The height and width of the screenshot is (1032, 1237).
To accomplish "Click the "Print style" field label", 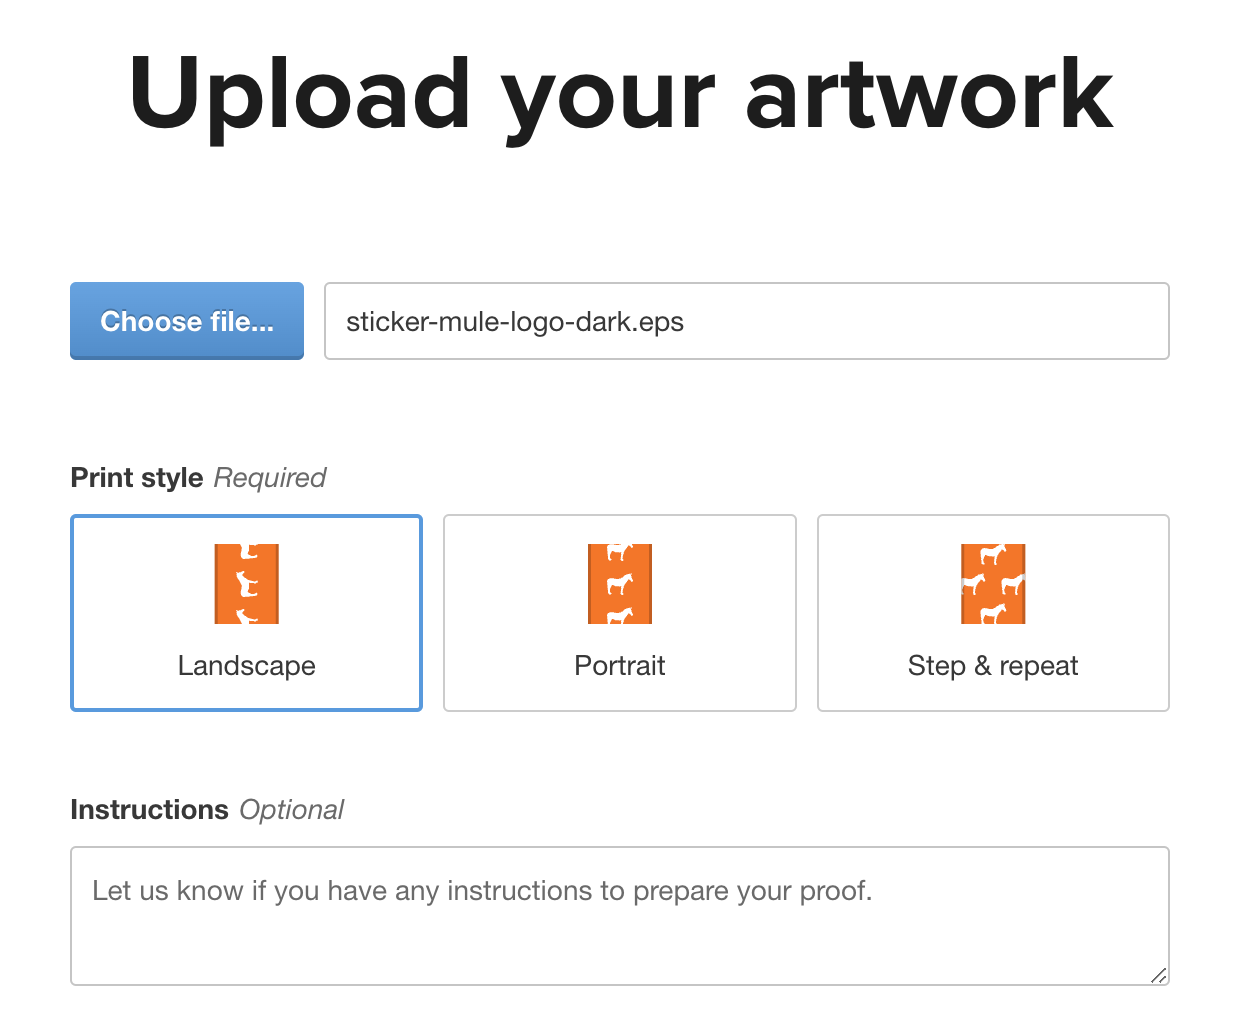I will click(x=137, y=478).
